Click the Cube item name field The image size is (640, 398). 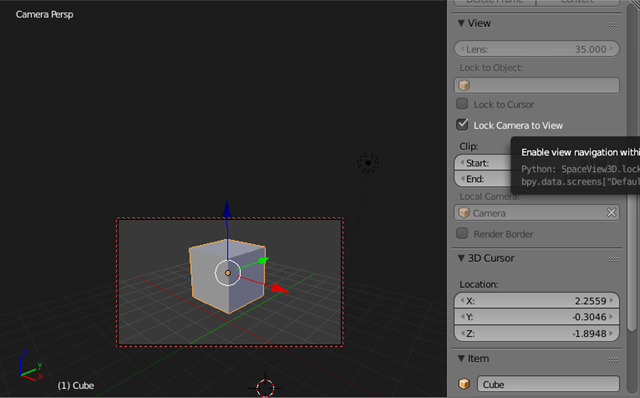point(548,384)
